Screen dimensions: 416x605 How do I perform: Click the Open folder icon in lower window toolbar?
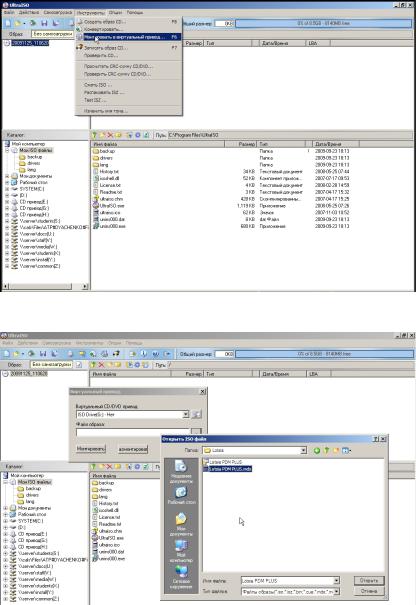tap(17, 353)
